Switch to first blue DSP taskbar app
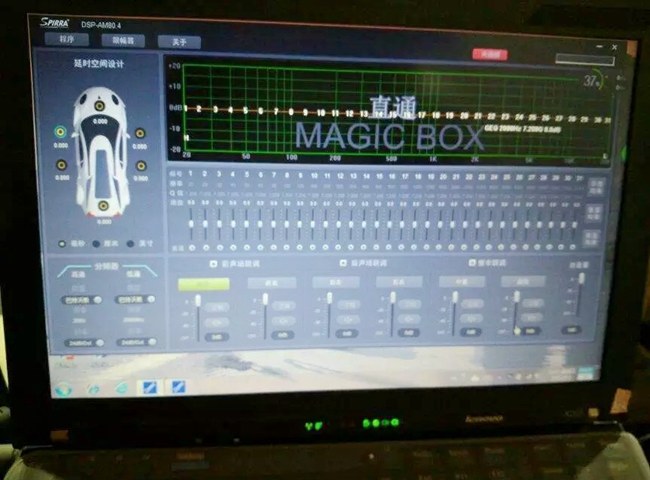 149,388
